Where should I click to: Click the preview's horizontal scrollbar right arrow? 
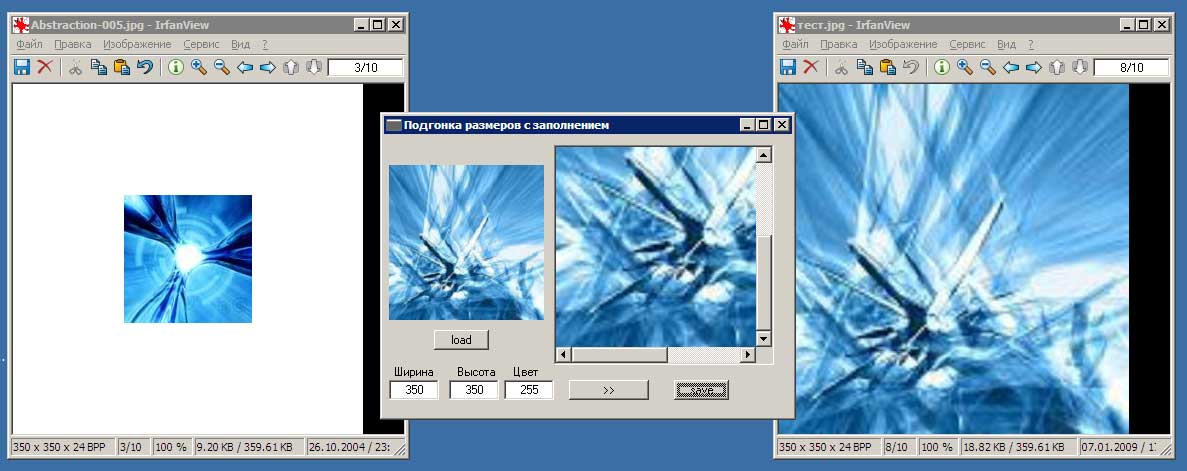(747, 355)
